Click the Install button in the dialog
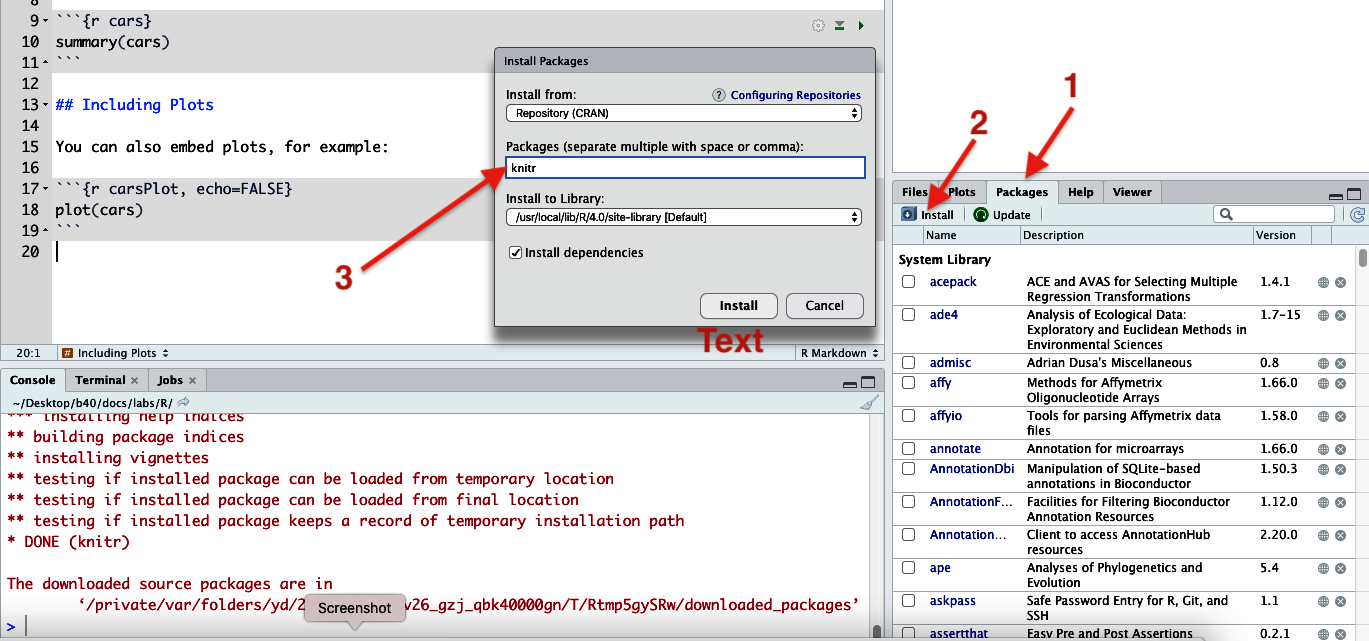The height and width of the screenshot is (641, 1369). [738, 306]
